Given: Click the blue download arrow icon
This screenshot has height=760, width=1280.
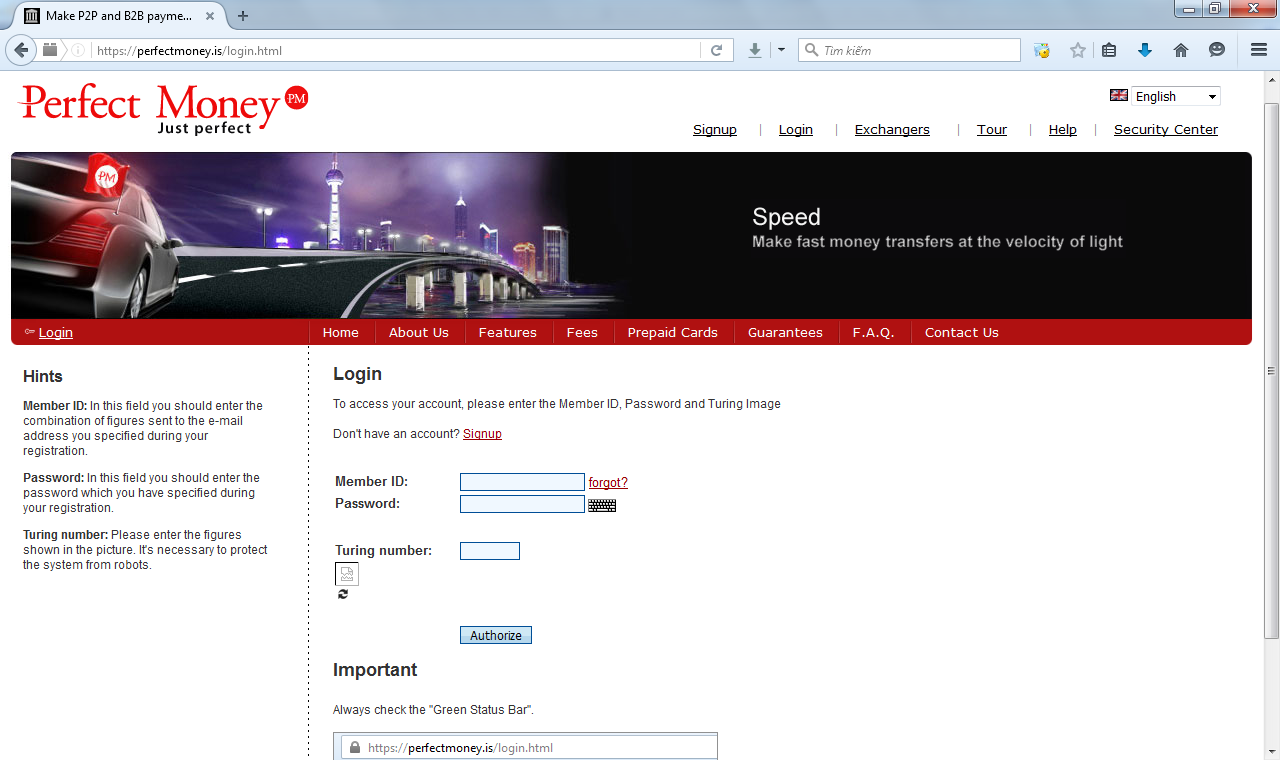Looking at the screenshot, I should click(1145, 50).
